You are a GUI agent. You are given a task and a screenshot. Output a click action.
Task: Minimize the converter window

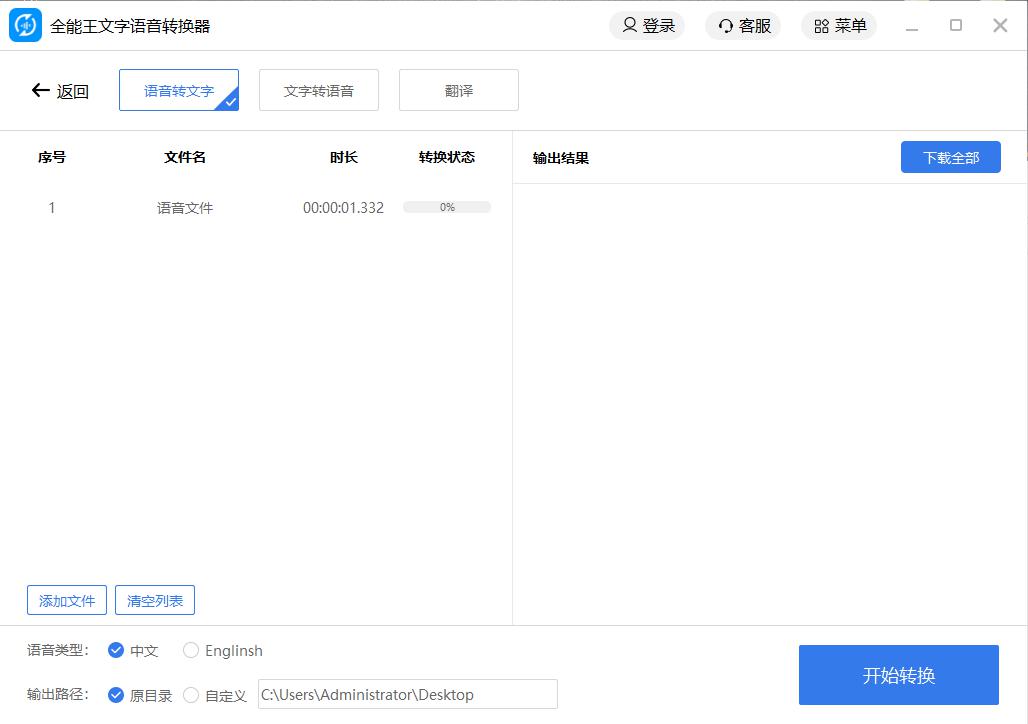click(912, 27)
